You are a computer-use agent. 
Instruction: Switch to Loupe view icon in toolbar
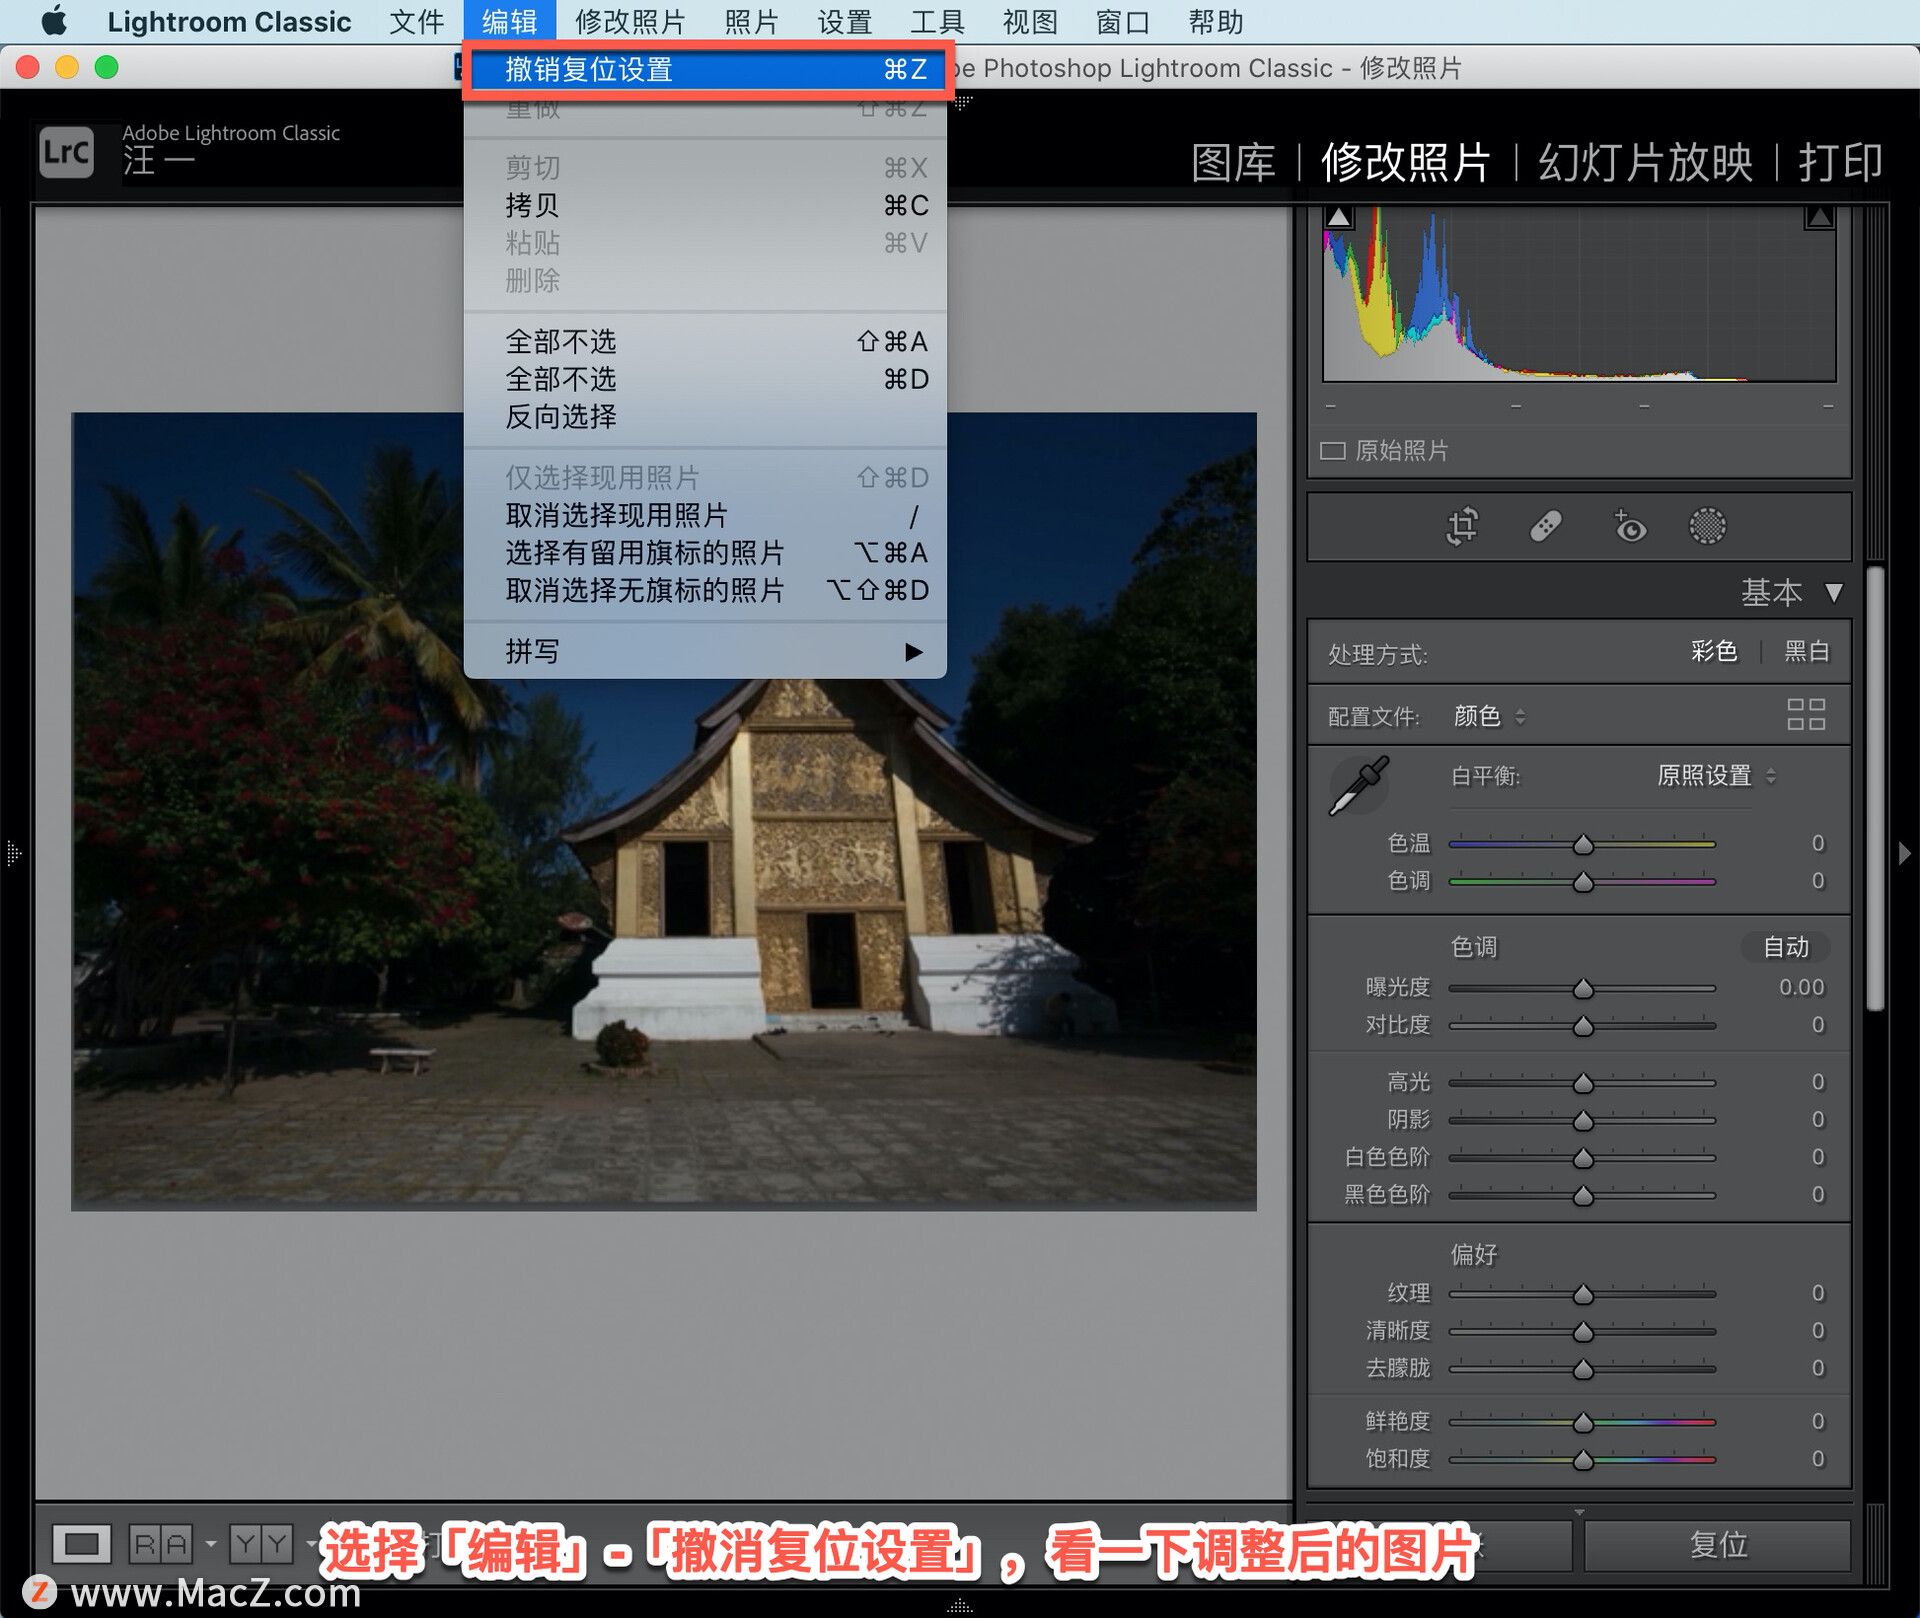pyautogui.click(x=81, y=1544)
